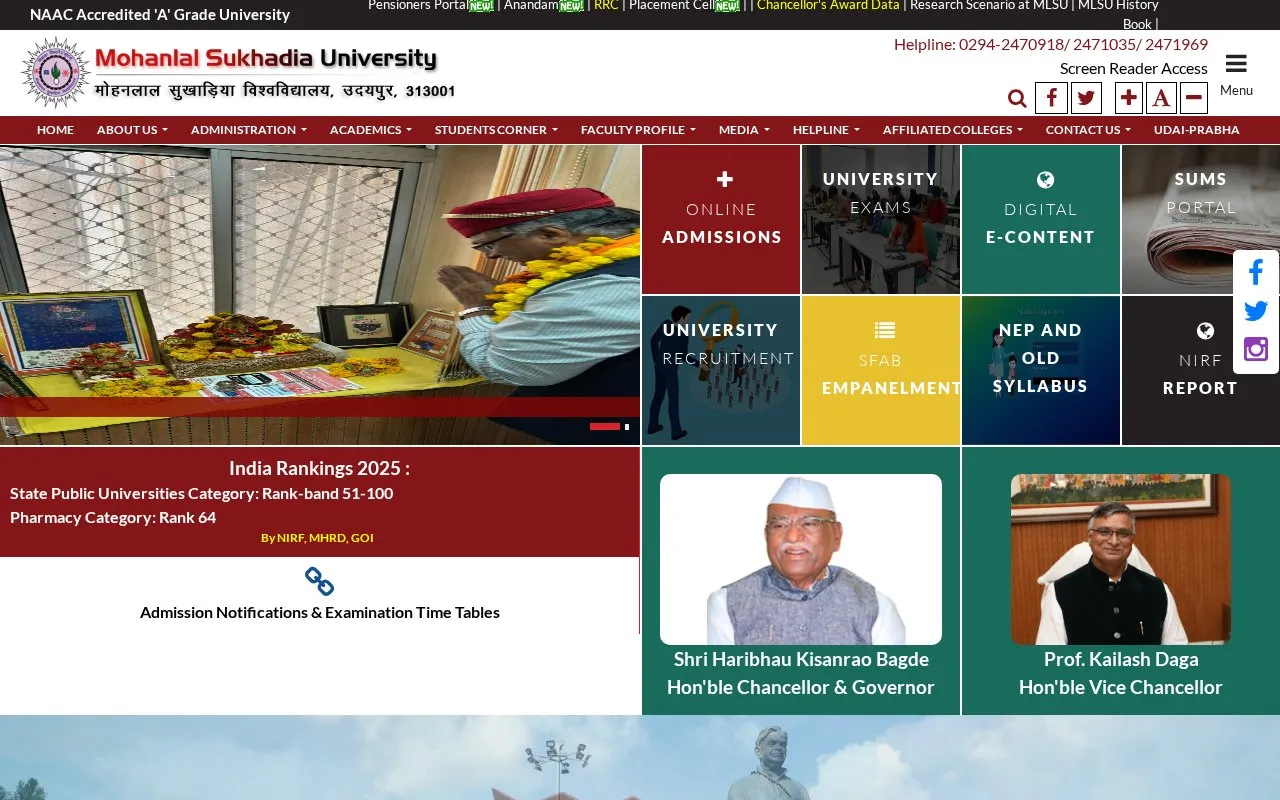Open the Contact Us menu
Image resolution: width=1280 pixels, height=800 pixels.
(1088, 130)
